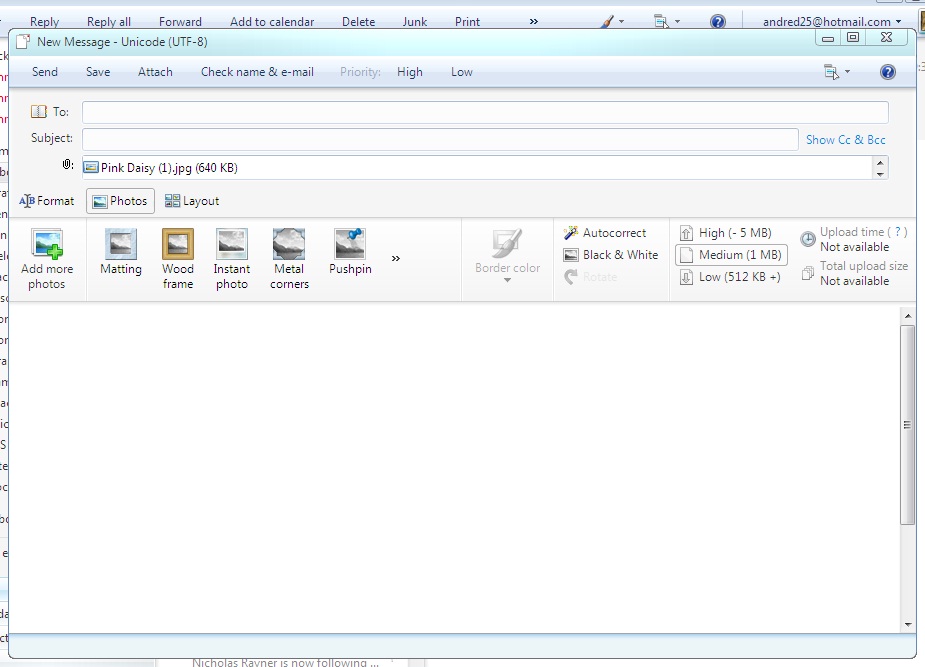
Task: Apply the Pushpin photo style
Action: pyautogui.click(x=350, y=252)
